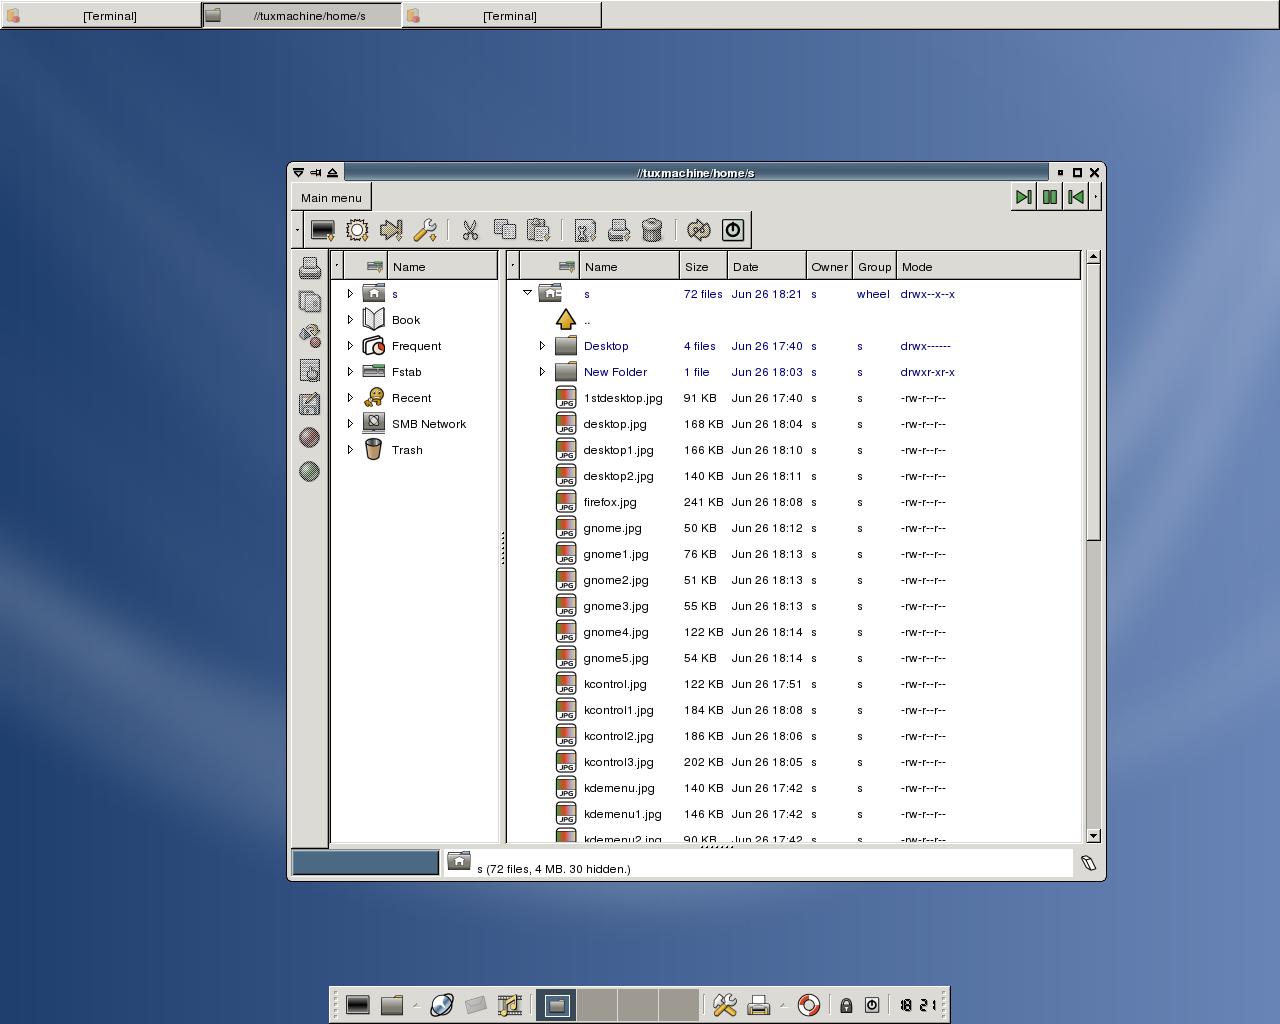Click the toolbar icon right before the printer
The height and width of the screenshot is (1024, 1280).
(x=585, y=230)
